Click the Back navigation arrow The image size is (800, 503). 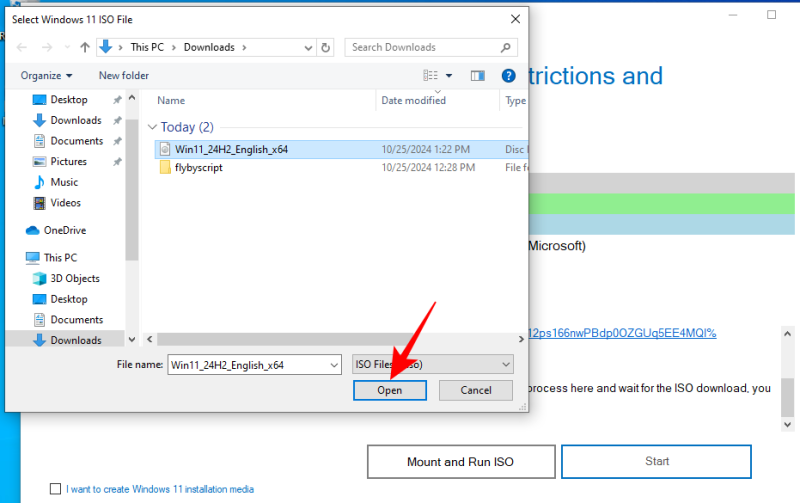pos(19,47)
